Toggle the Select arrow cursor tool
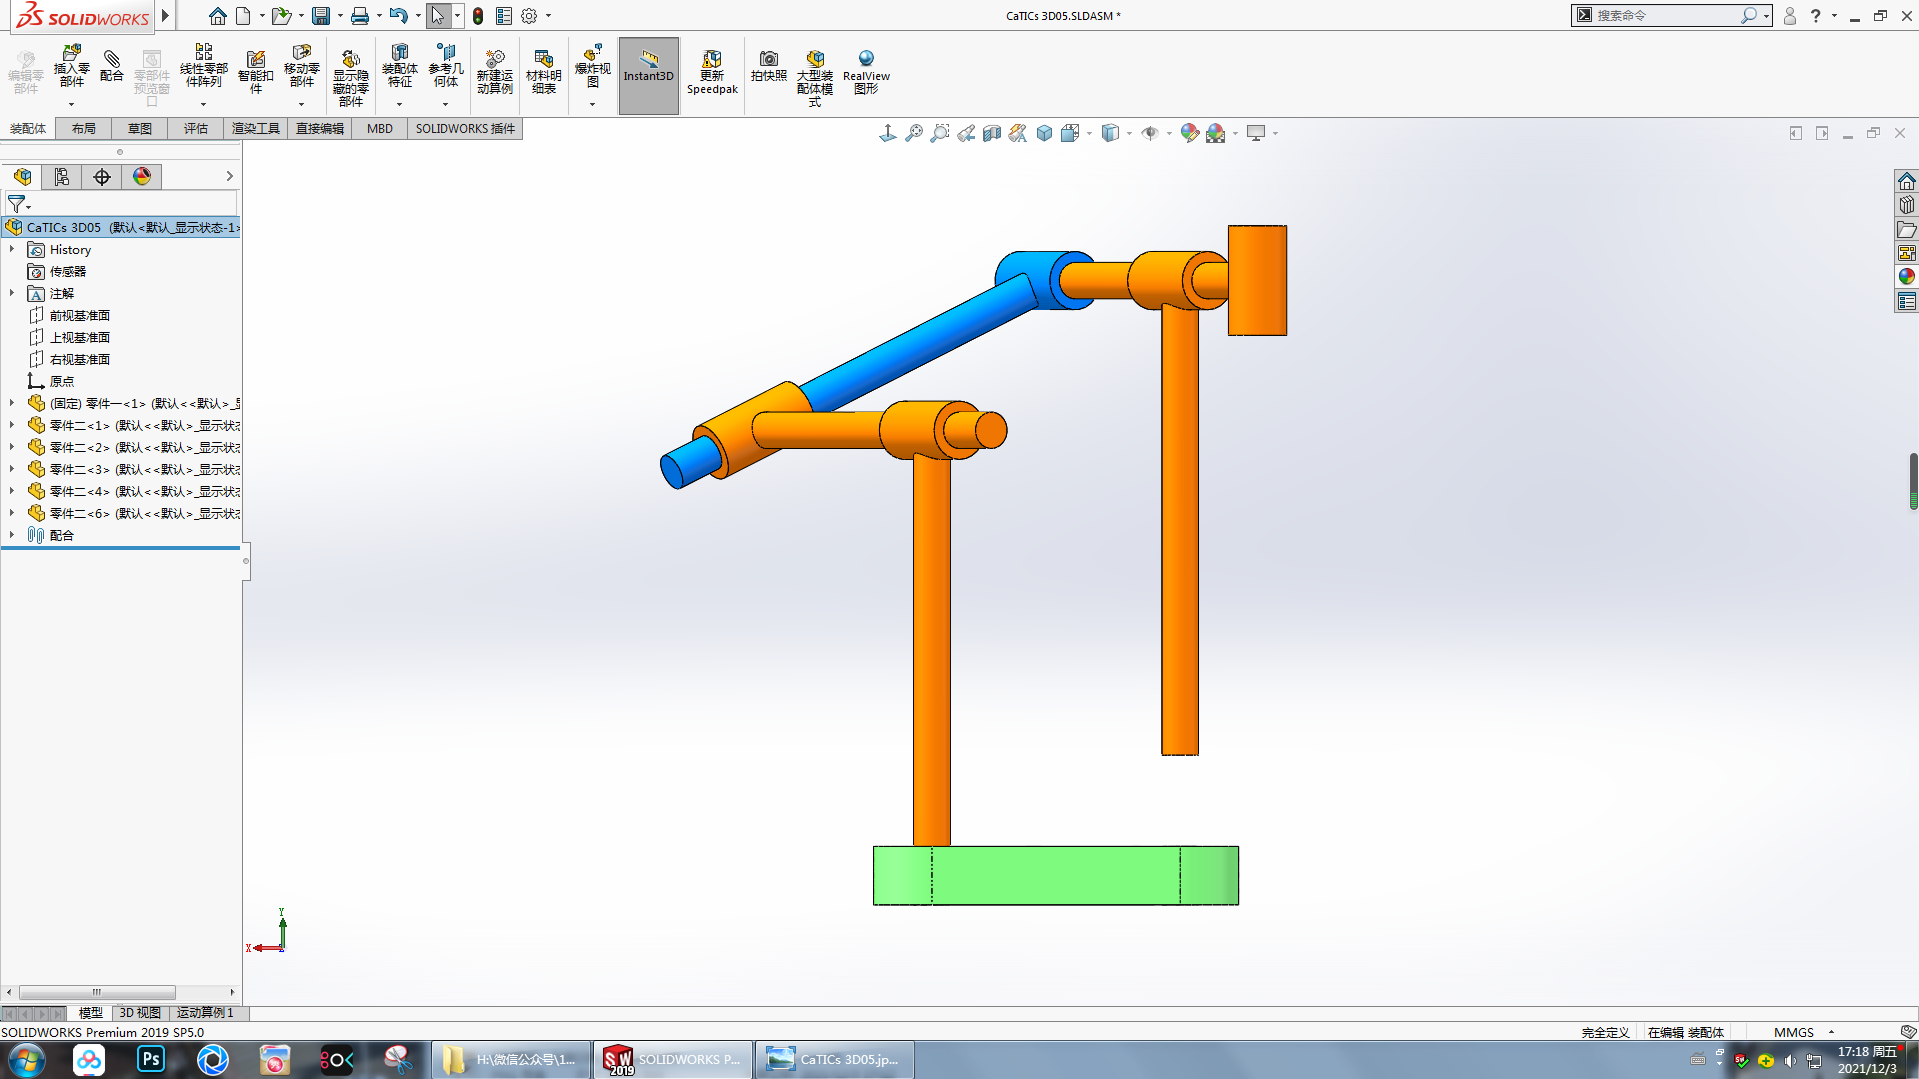This screenshot has height=1079, width=1919. point(437,16)
